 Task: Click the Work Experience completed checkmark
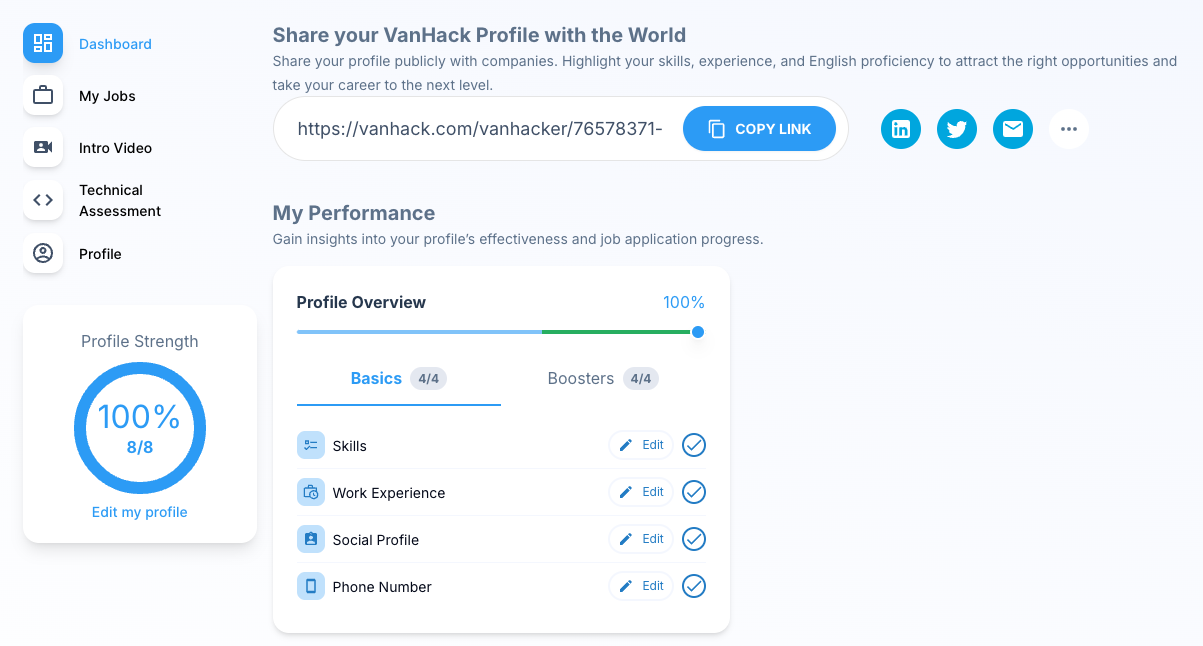click(x=694, y=492)
